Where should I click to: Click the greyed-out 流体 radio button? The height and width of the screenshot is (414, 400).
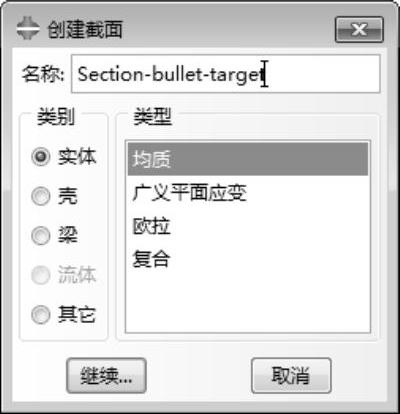[41, 275]
